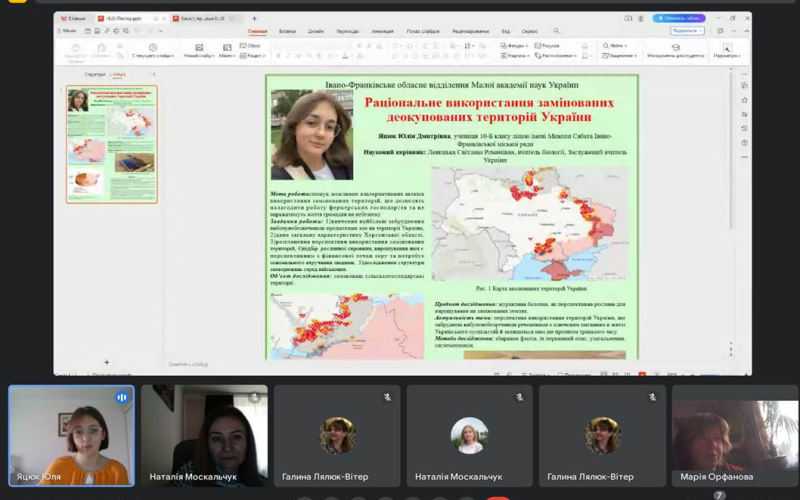Add a slide with the plus below thumbnails

click(x=107, y=362)
